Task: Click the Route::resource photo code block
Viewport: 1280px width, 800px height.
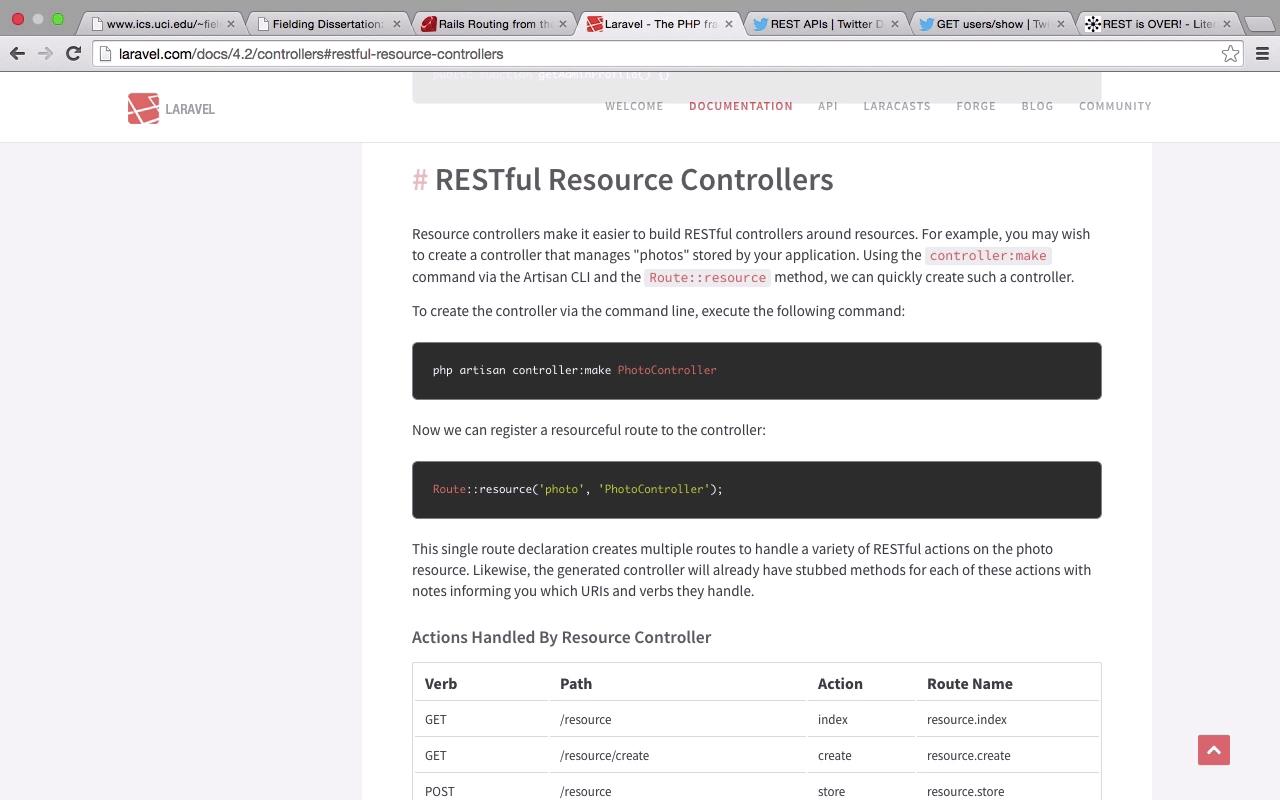Action: [757, 490]
